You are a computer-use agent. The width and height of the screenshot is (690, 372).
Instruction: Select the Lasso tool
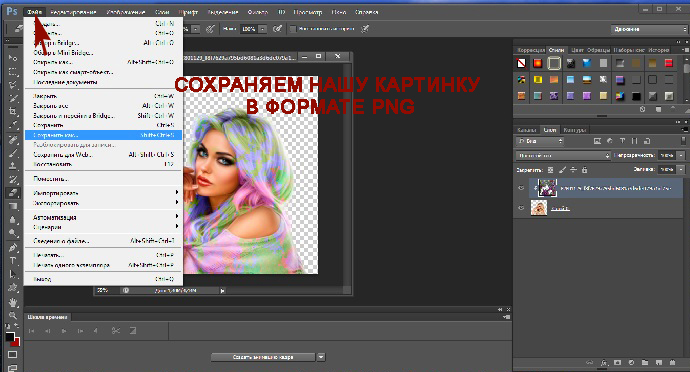pyautogui.click(x=13, y=85)
